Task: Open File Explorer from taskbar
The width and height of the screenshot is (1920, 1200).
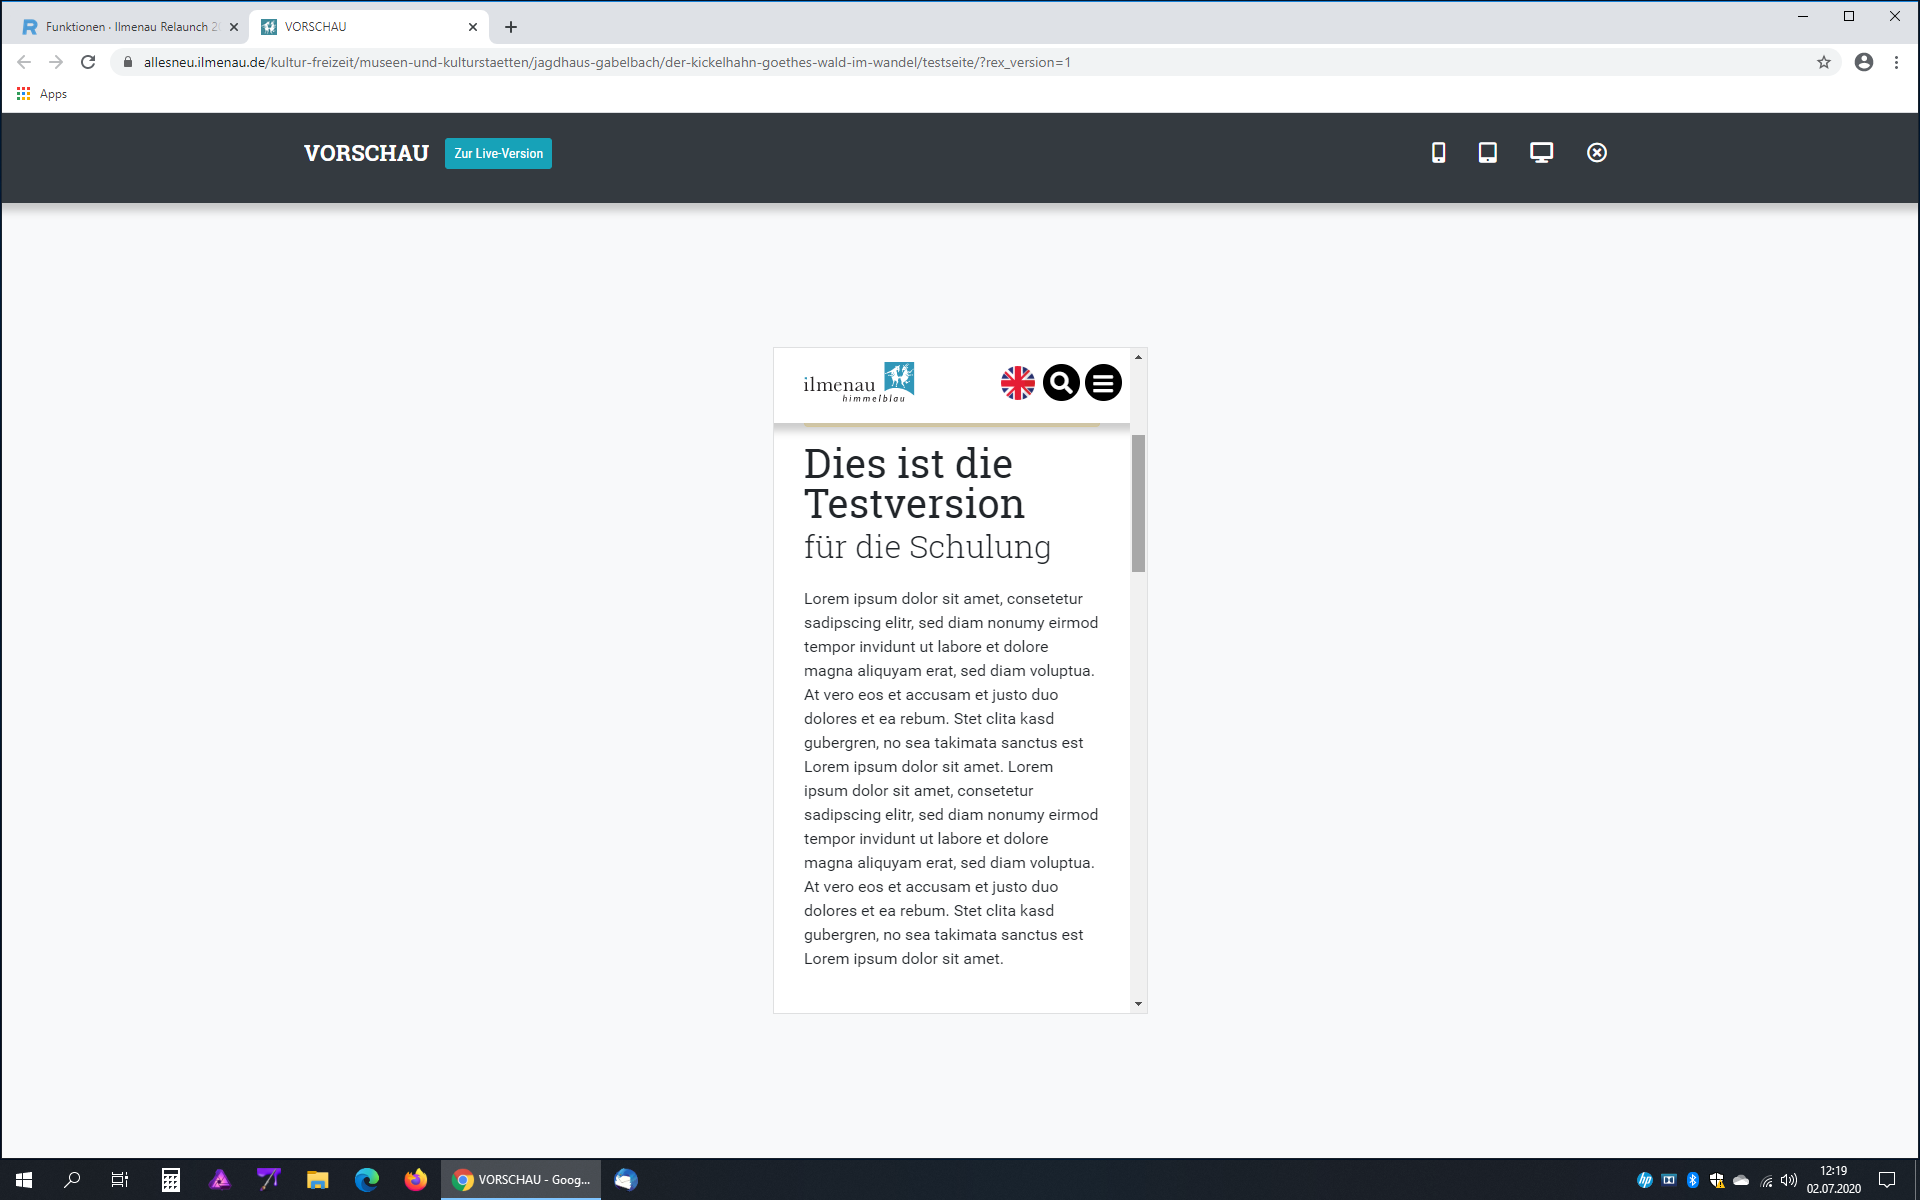Action: [318, 1180]
